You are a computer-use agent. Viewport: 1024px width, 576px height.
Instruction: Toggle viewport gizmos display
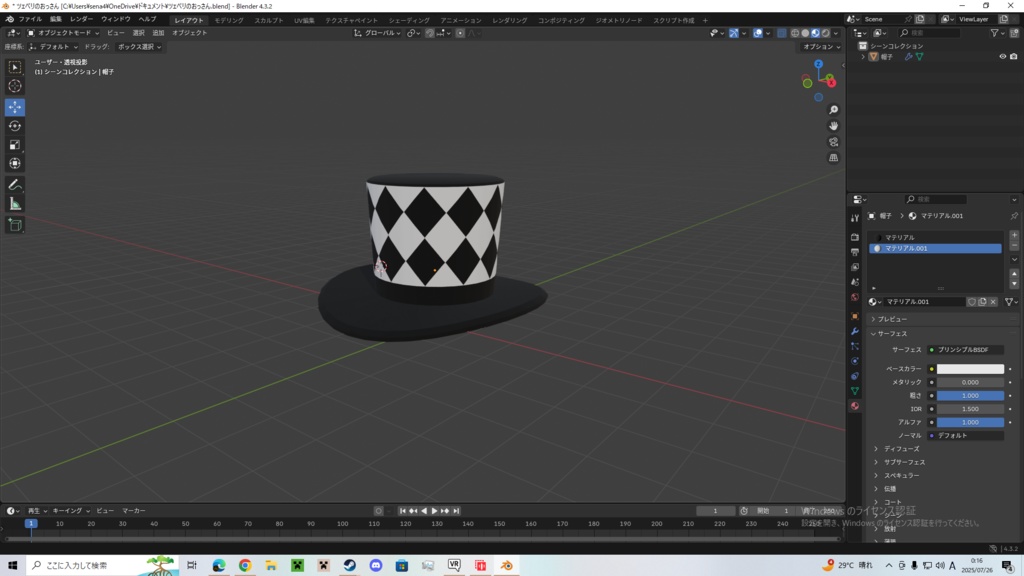click(x=733, y=33)
